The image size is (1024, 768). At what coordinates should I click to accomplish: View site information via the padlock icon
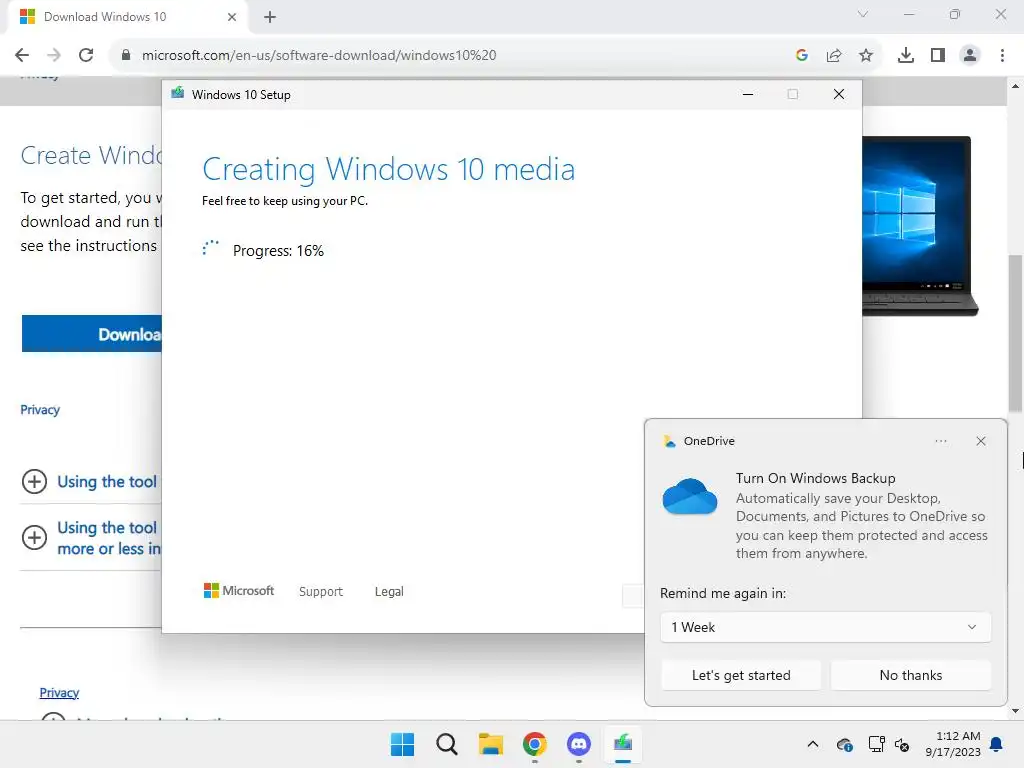point(126,55)
